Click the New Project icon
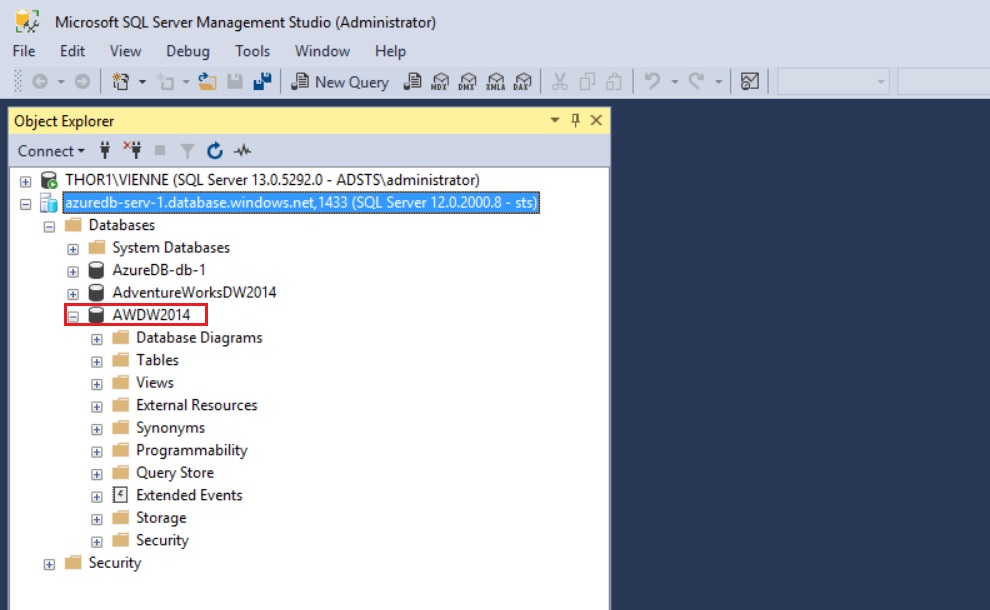Screen dimensions: 990x610 pyautogui.click(x=121, y=81)
